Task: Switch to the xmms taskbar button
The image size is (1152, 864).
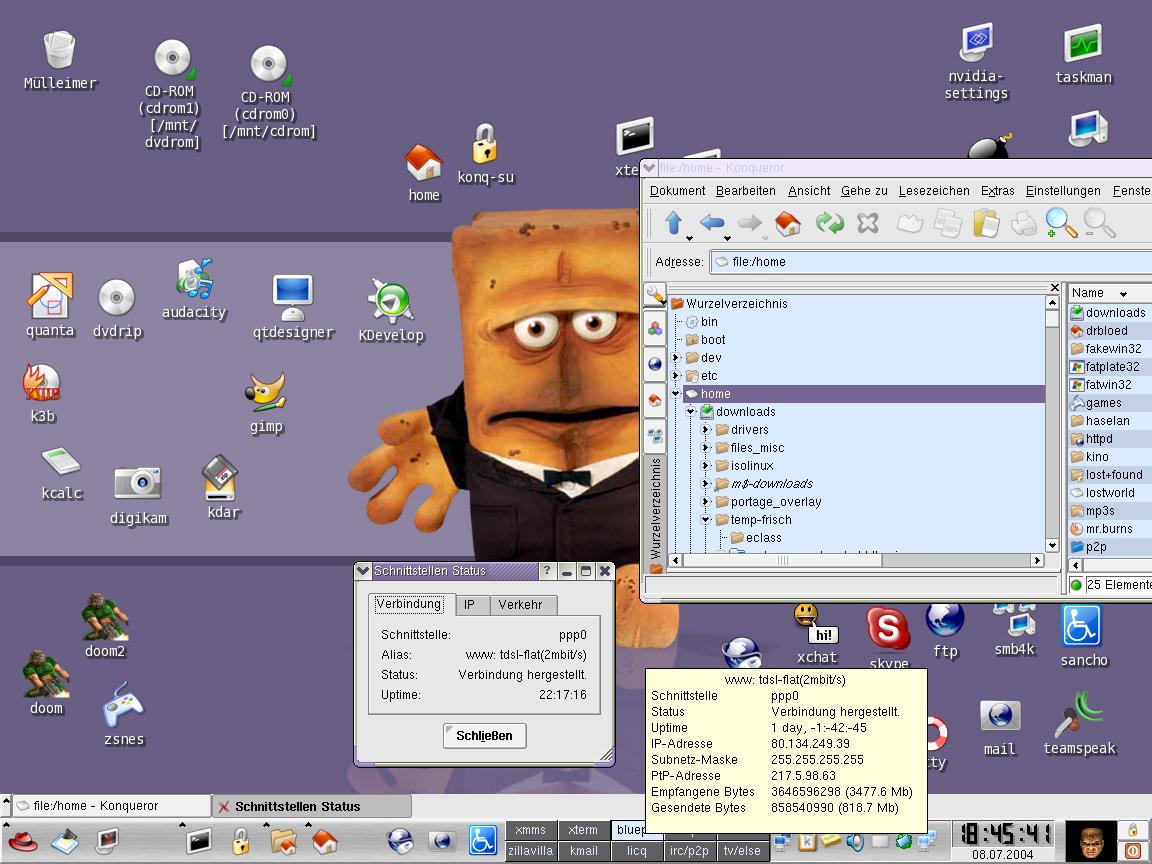Action: point(531,830)
